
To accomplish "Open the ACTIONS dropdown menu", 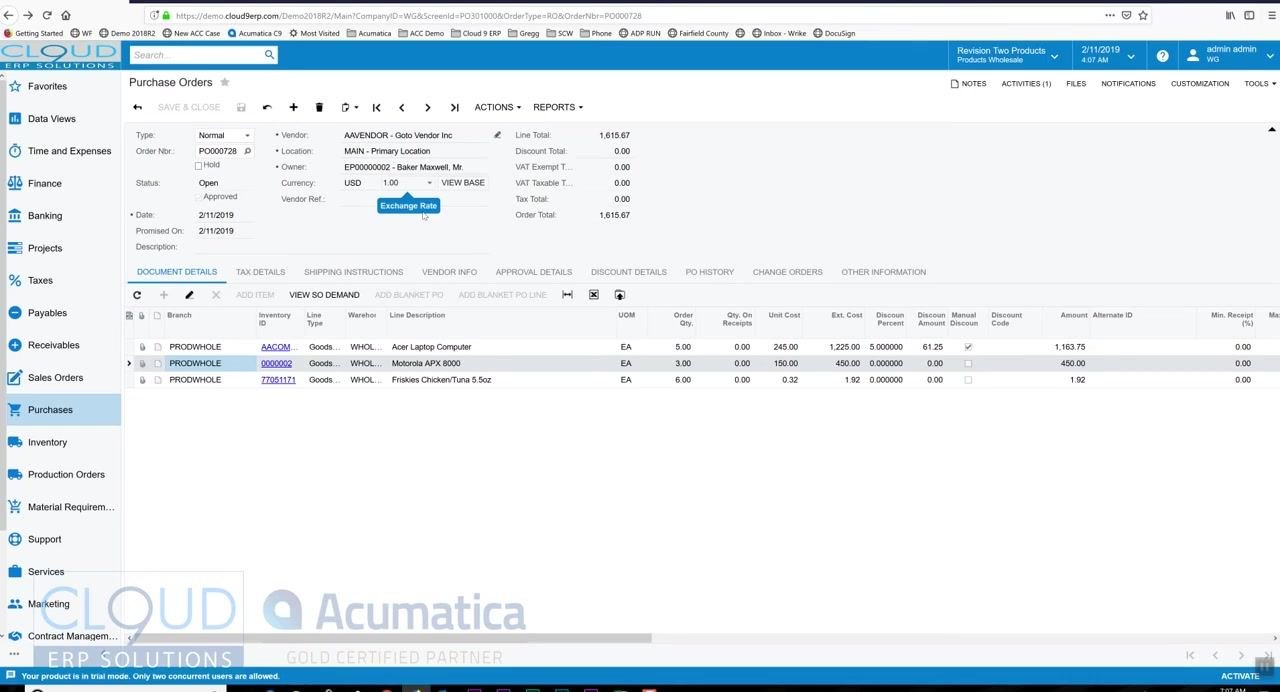I will click(497, 107).
